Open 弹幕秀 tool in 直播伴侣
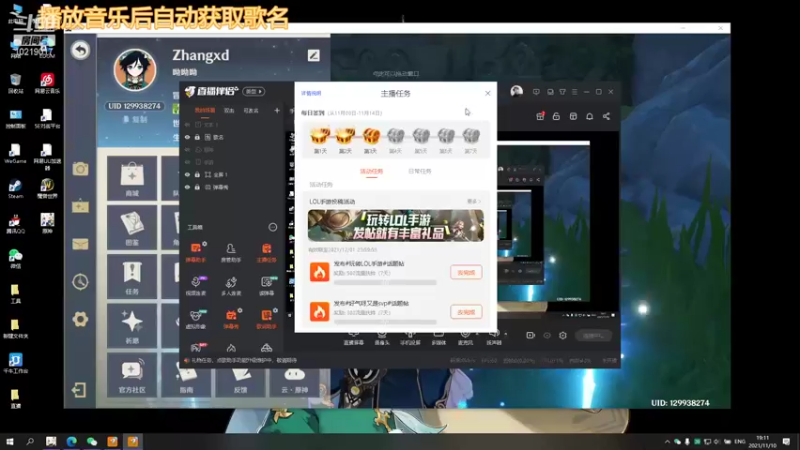 (231, 318)
